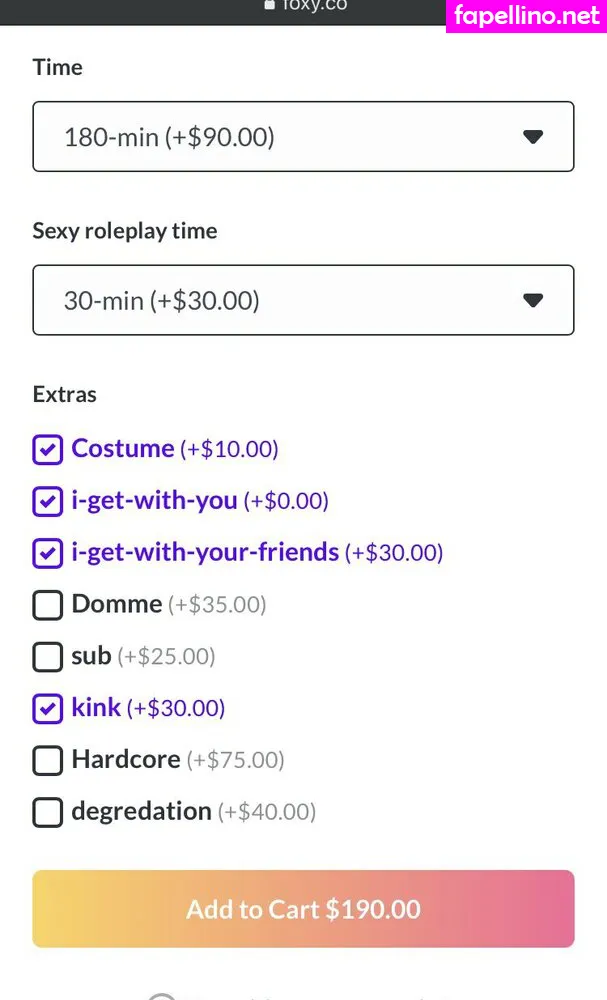Disable the kink extra checkbox

pyautogui.click(x=47, y=709)
